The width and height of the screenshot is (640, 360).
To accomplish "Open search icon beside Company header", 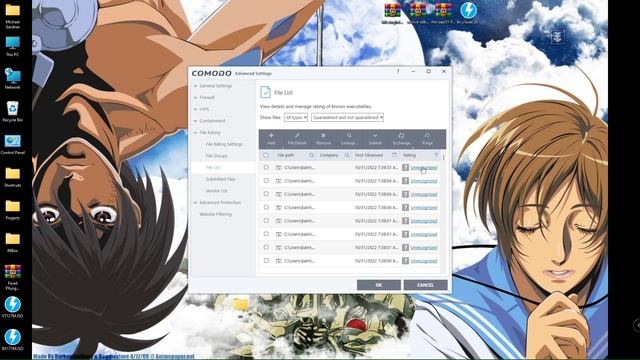I will pyautogui.click(x=347, y=155).
